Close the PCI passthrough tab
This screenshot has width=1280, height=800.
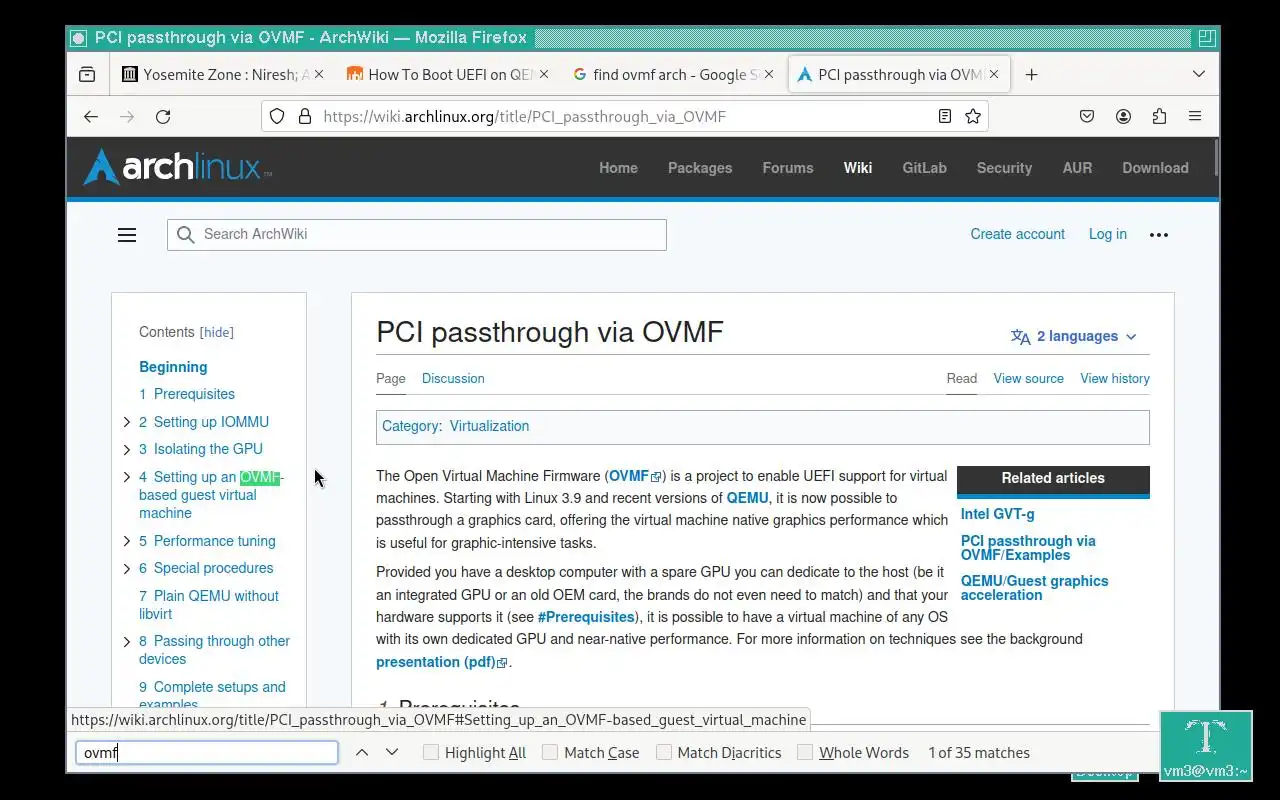point(994,75)
